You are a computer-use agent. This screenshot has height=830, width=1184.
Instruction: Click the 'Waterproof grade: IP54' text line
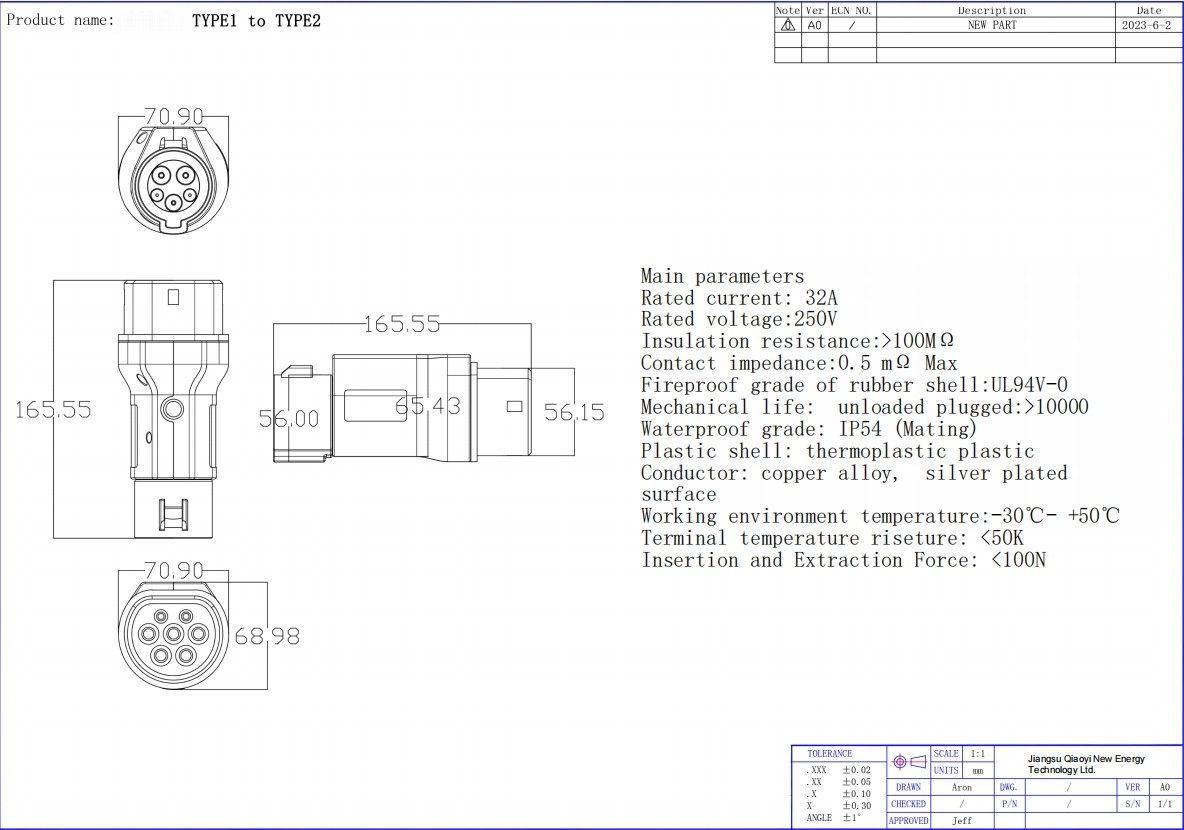coord(808,429)
